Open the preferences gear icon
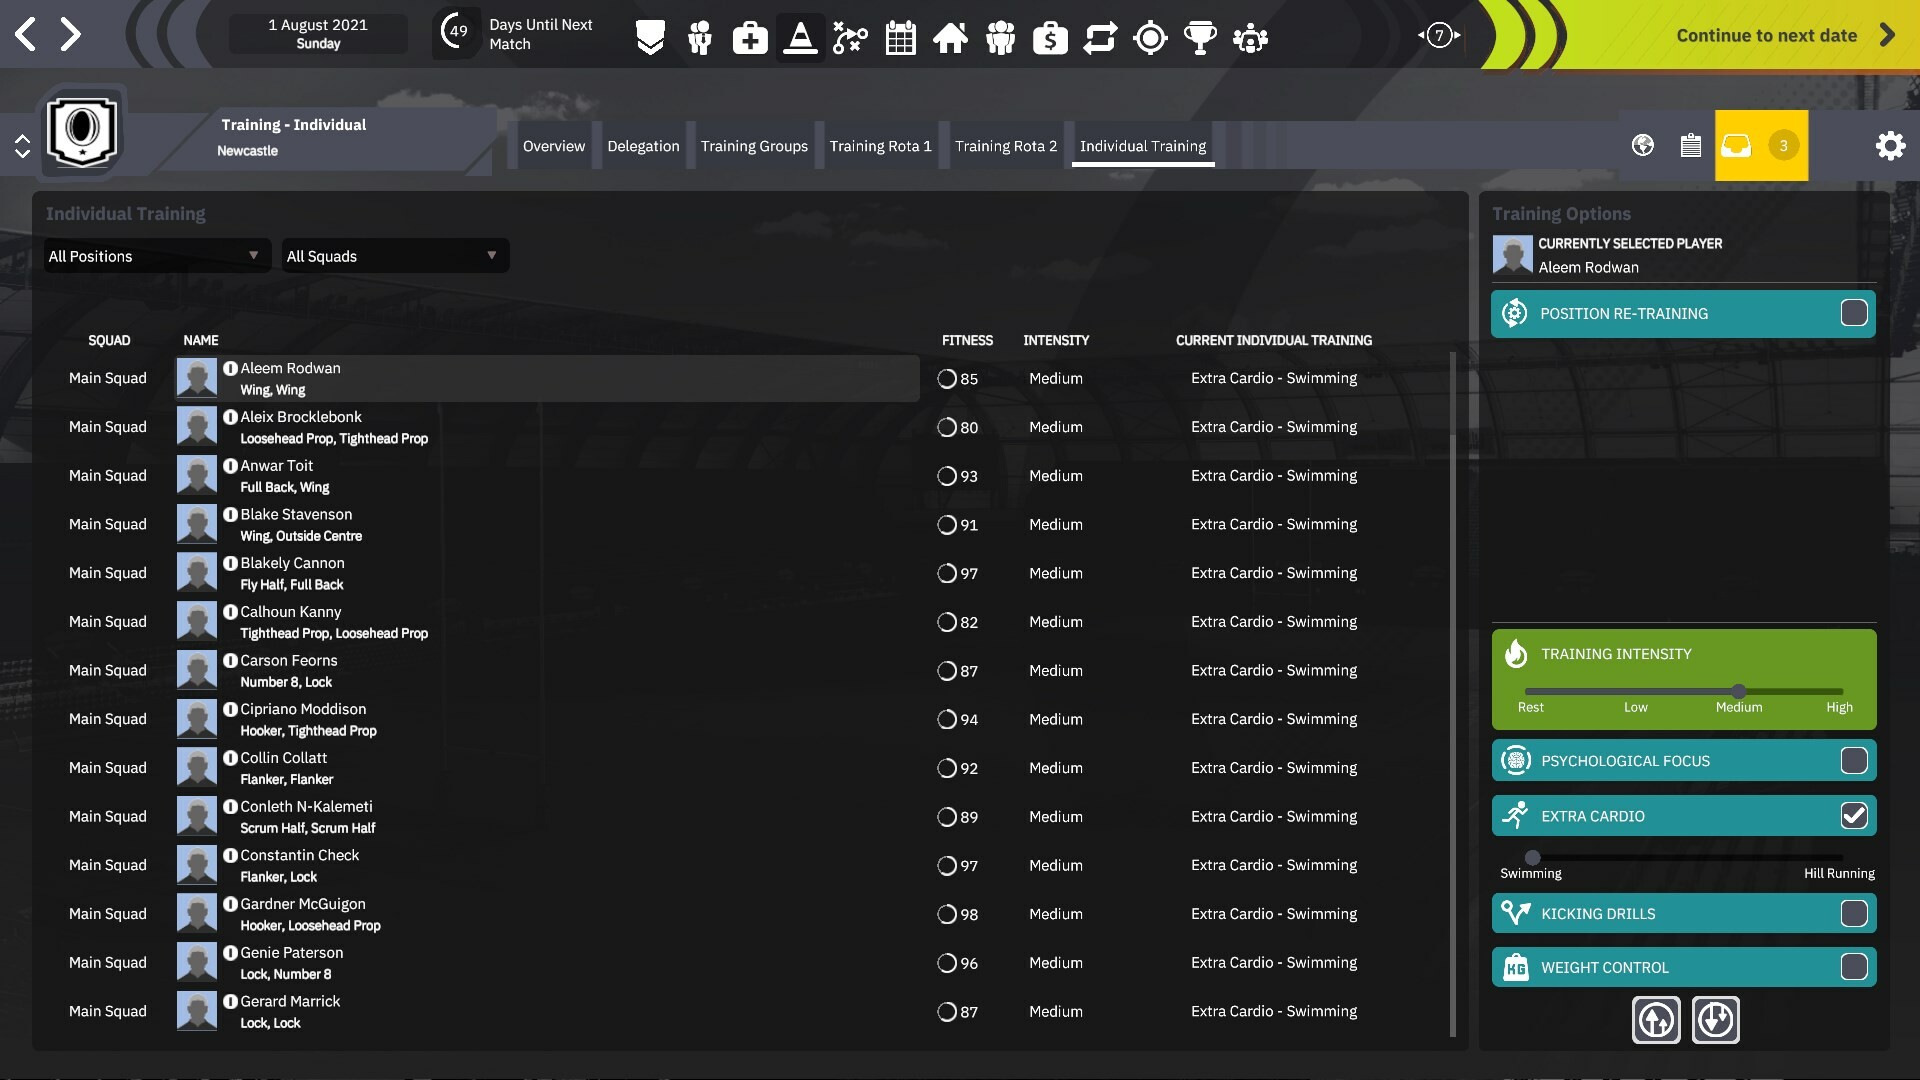The image size is (1920, 1080). [1891, 145]
